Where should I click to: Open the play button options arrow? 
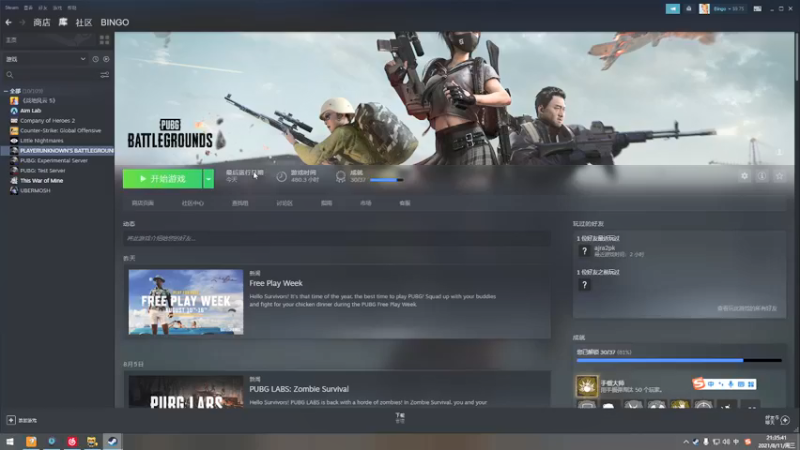[208, 179]
